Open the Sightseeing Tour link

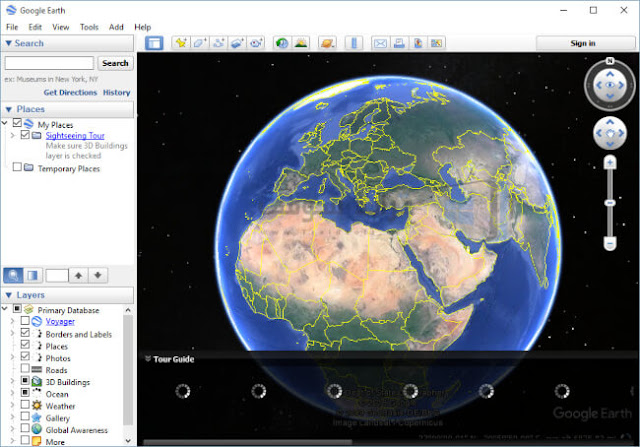tap(75, 136)
